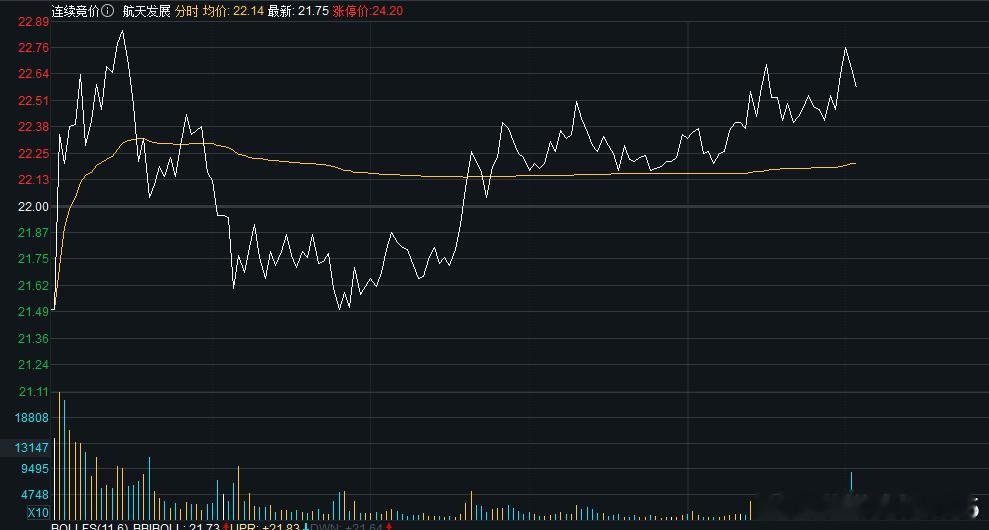Image resolution: width=989 pixels, height=530 pixels.
Task: Click the 18808 volume axis label
Action: [x=33, y=418]
